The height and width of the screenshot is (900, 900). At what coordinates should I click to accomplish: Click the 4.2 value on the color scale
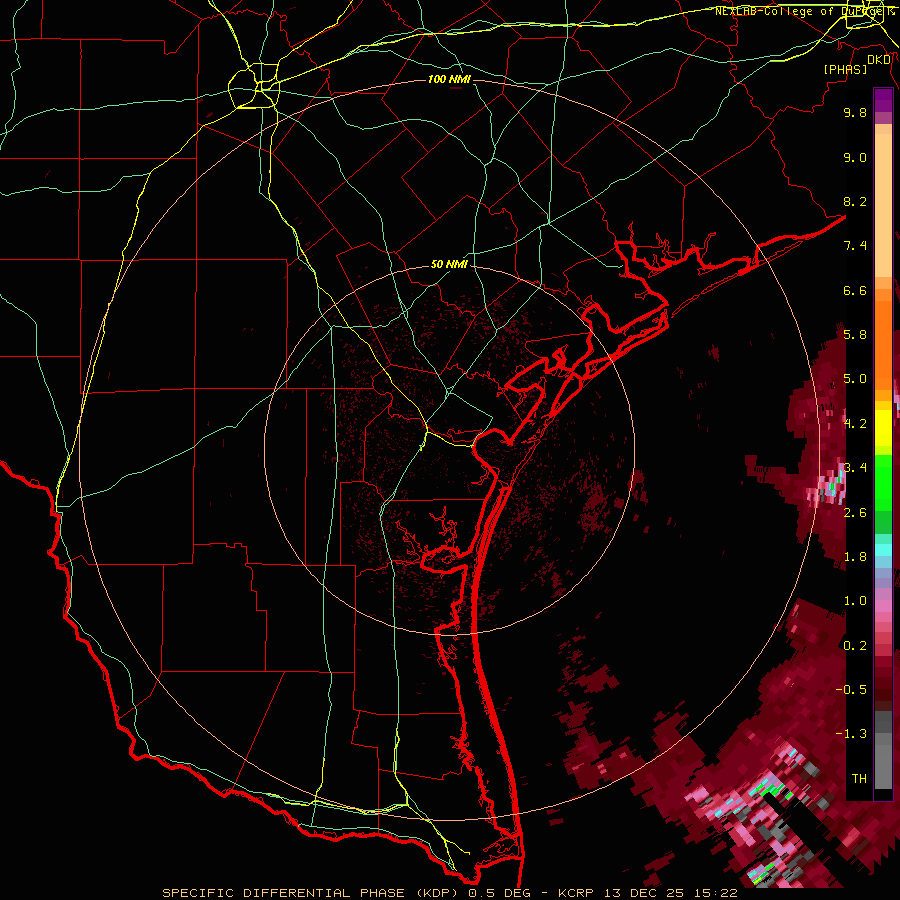point(855,424)
